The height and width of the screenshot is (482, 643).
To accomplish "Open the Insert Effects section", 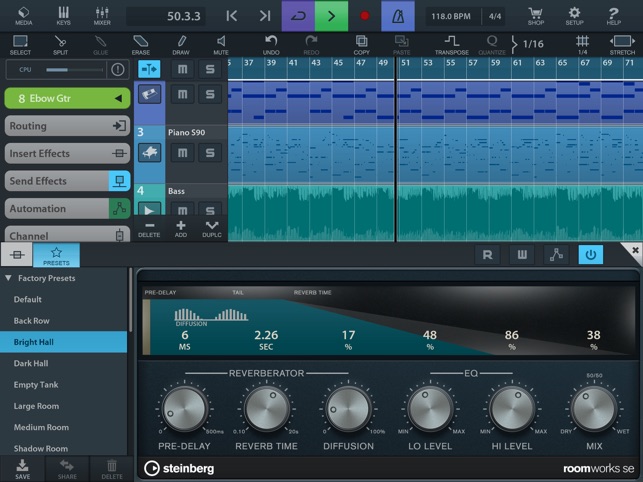I will [x=66, y=153].
